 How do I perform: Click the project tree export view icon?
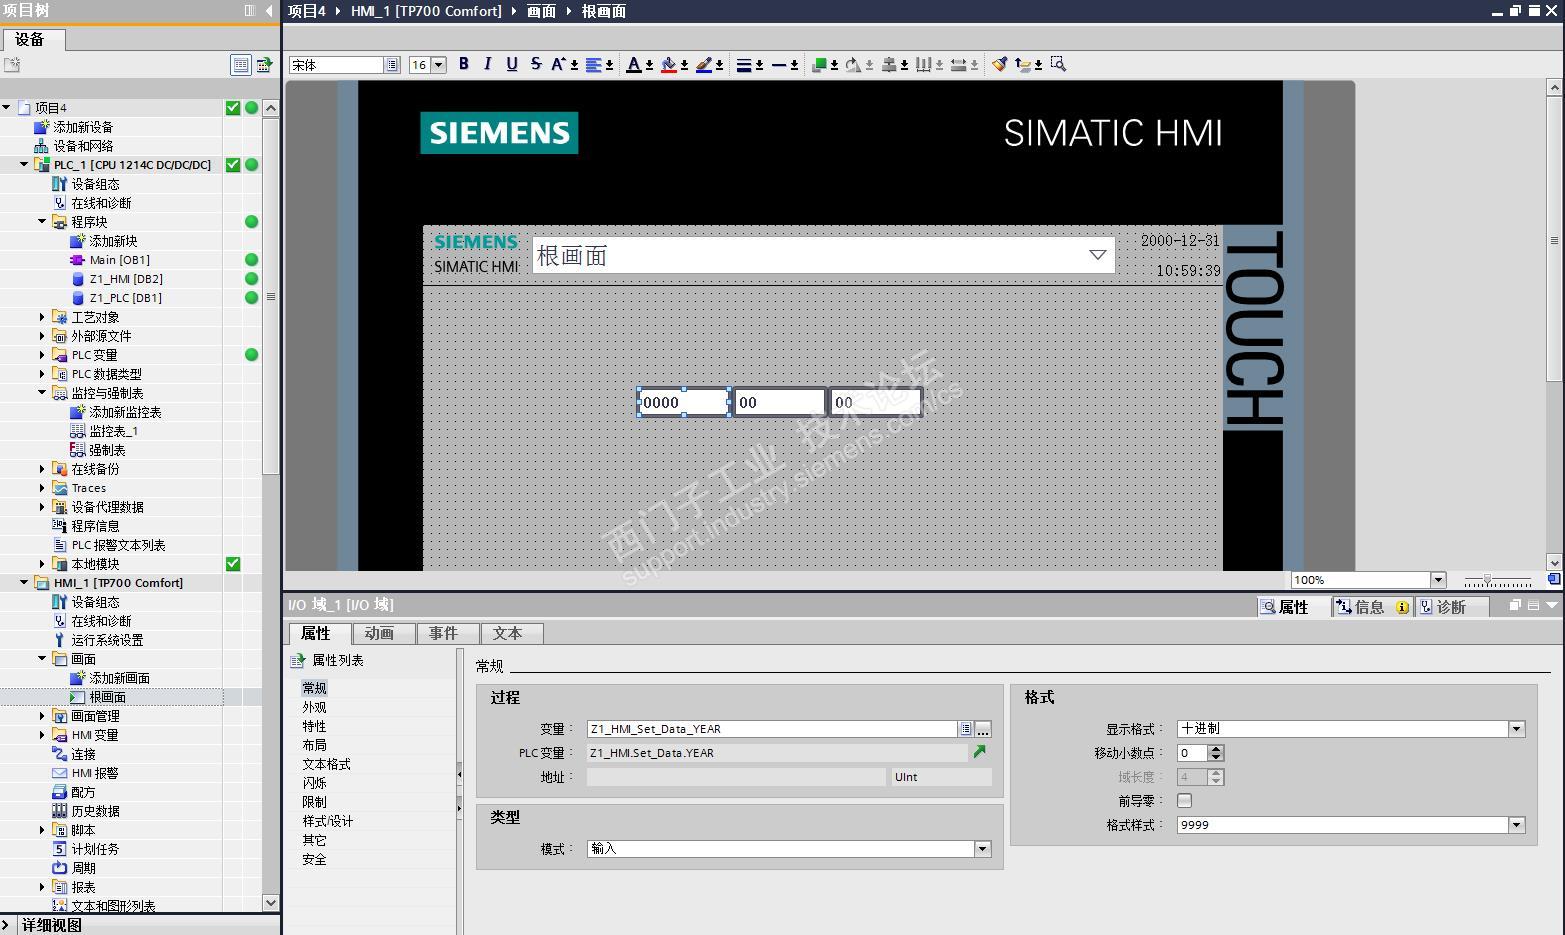[264, 65]
